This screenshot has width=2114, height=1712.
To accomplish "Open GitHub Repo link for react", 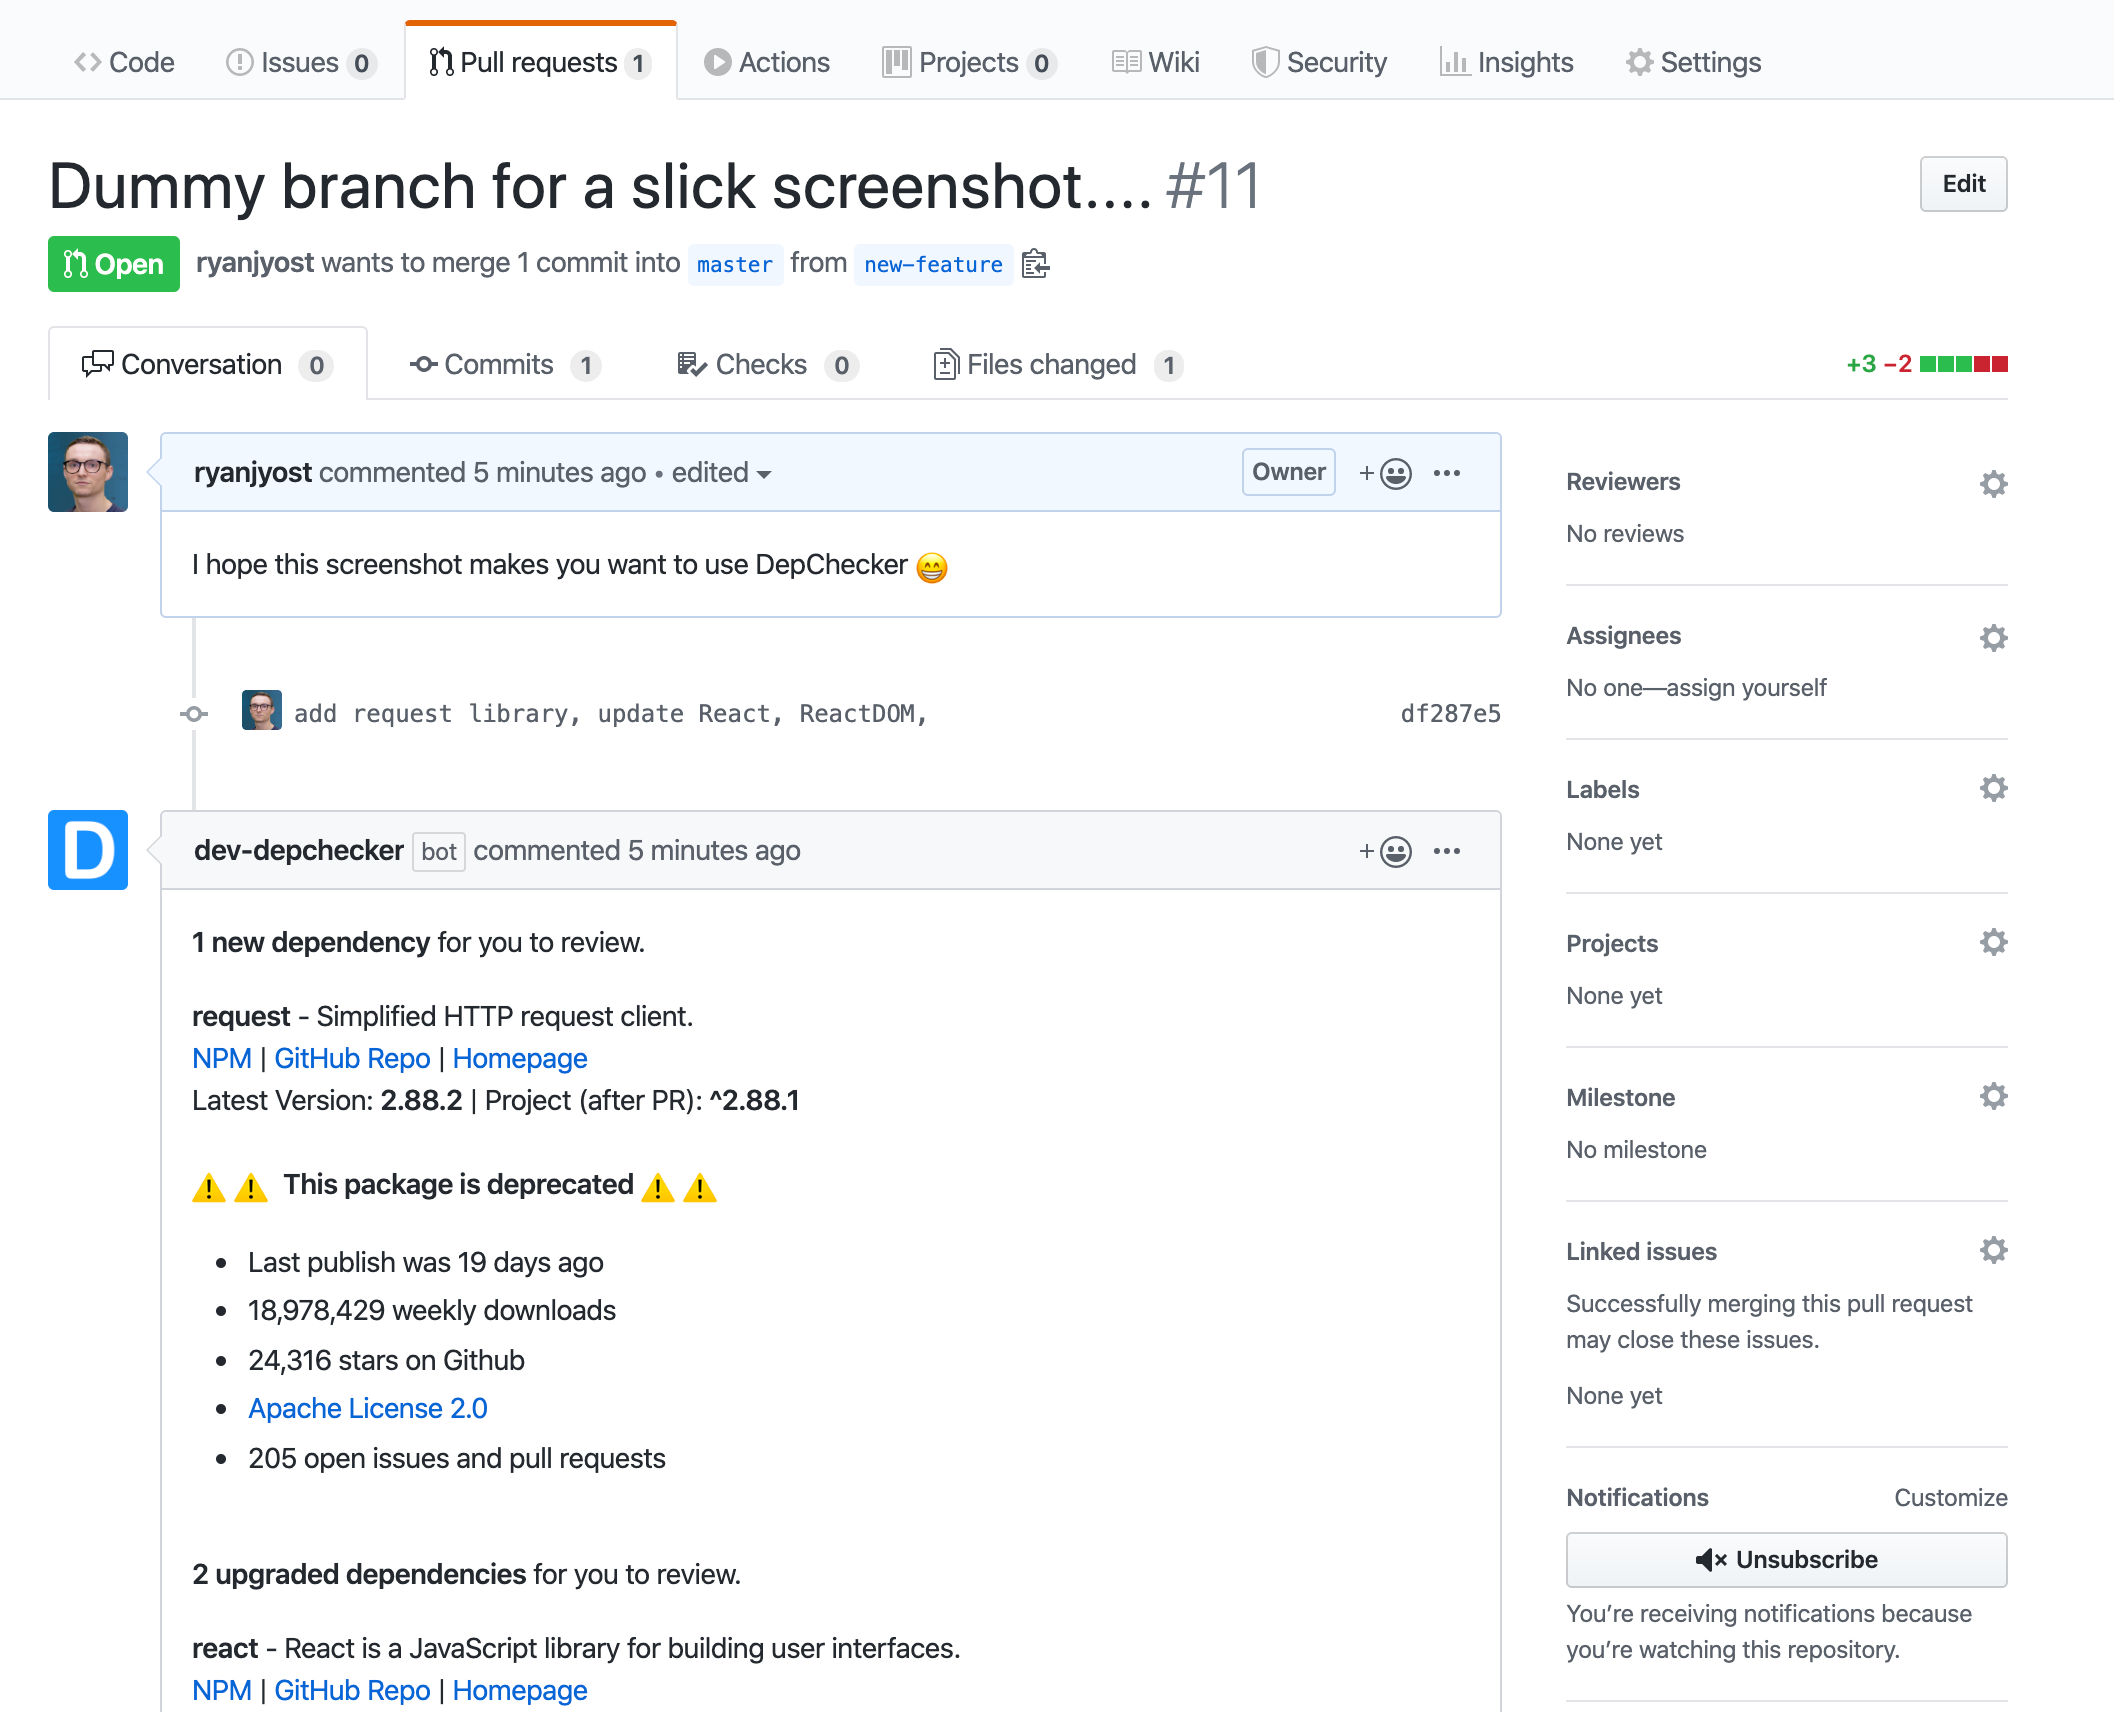I will (x=352, y=1690).
